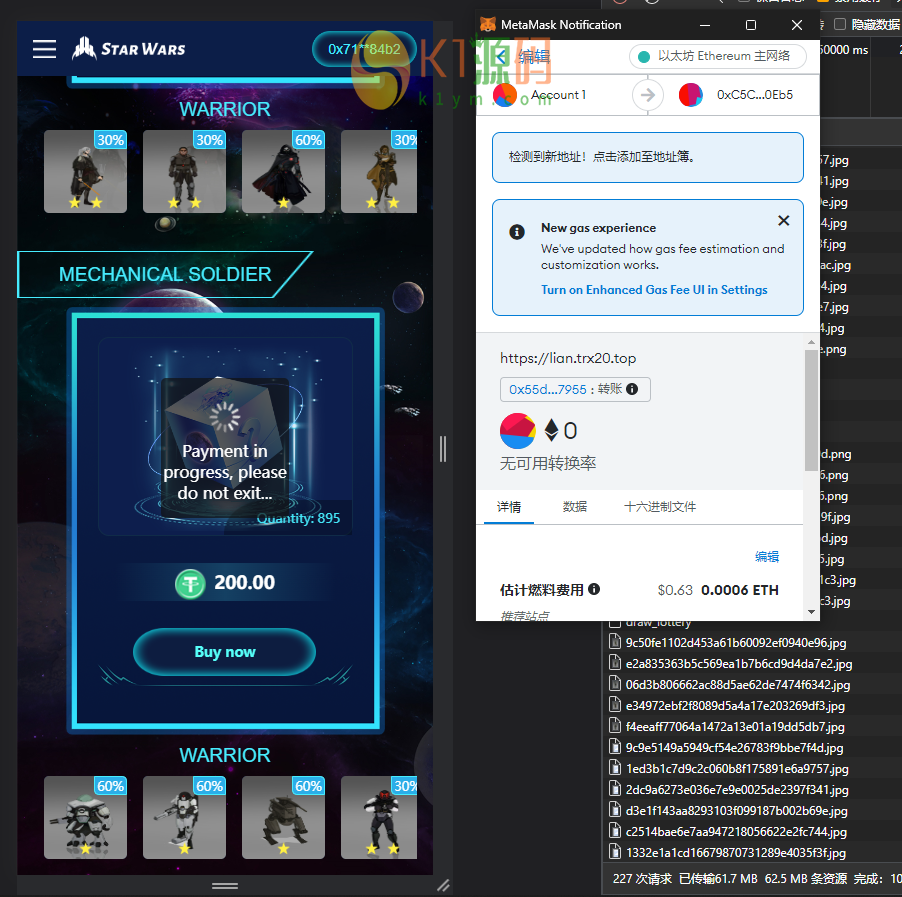Switch to the 十六进制文件 tab

tap(660, 507)
